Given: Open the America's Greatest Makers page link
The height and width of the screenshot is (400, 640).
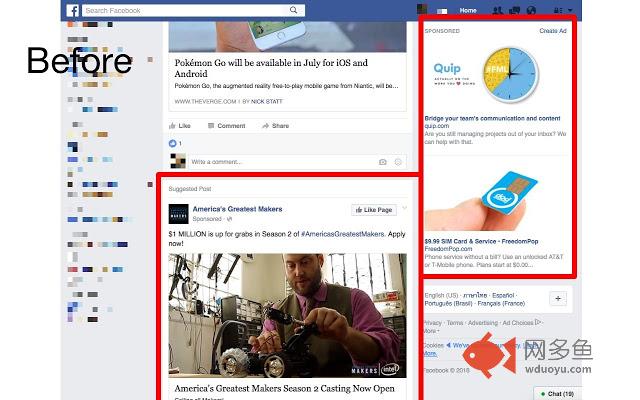Looking at the screenshot, I should (237, 209).
